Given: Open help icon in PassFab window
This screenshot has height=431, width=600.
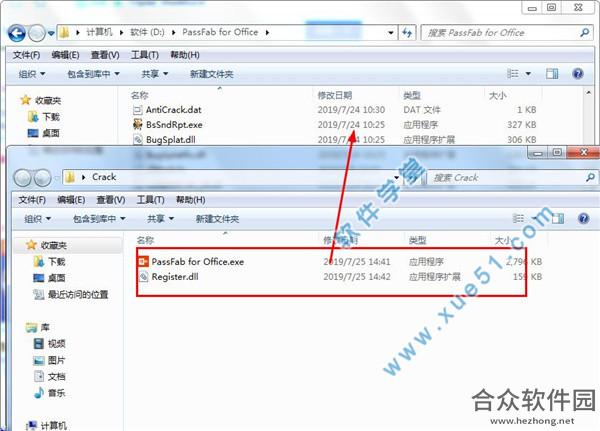Looking at the screenshot, I should pyautogui.click(x=578, y=73).
